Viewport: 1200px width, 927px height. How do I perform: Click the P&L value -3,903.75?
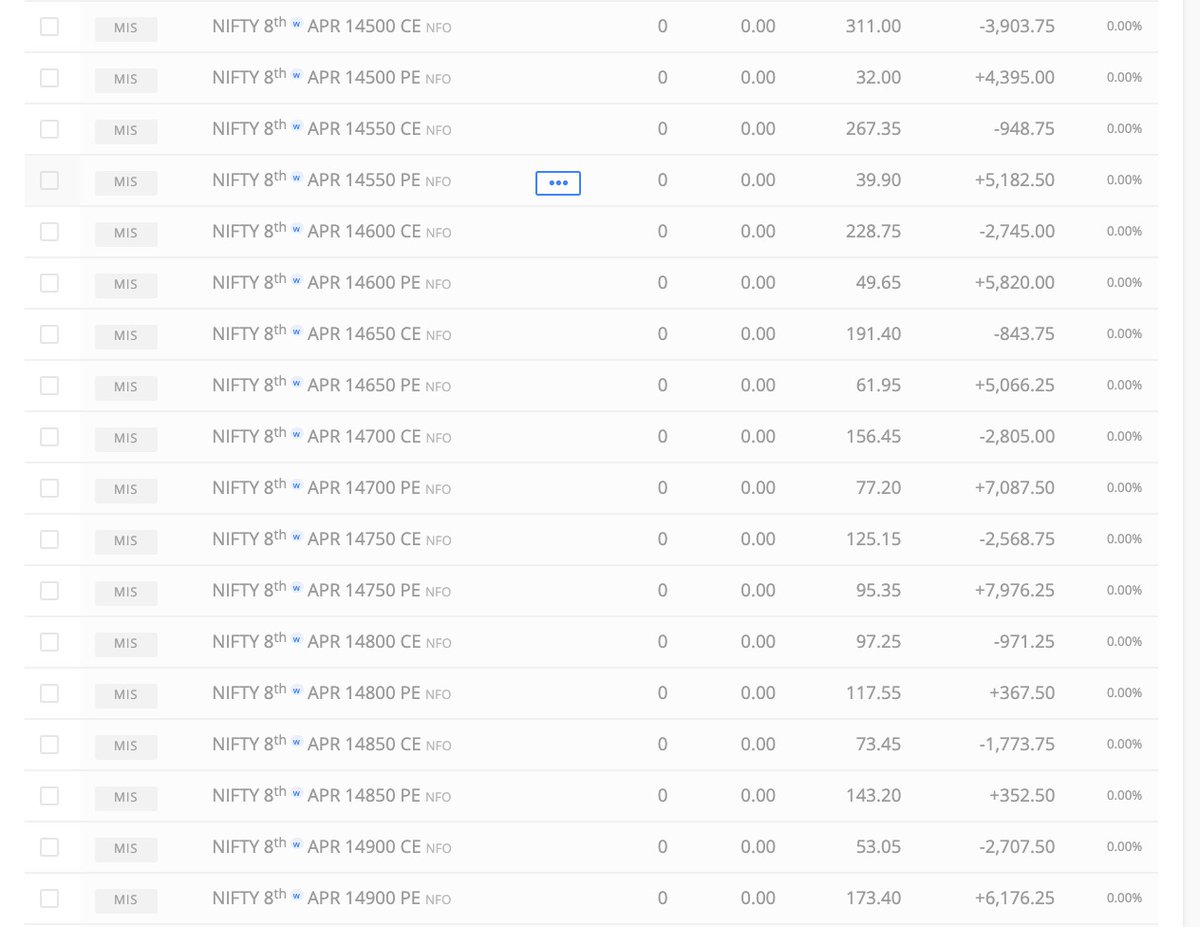pos(1017,26)
